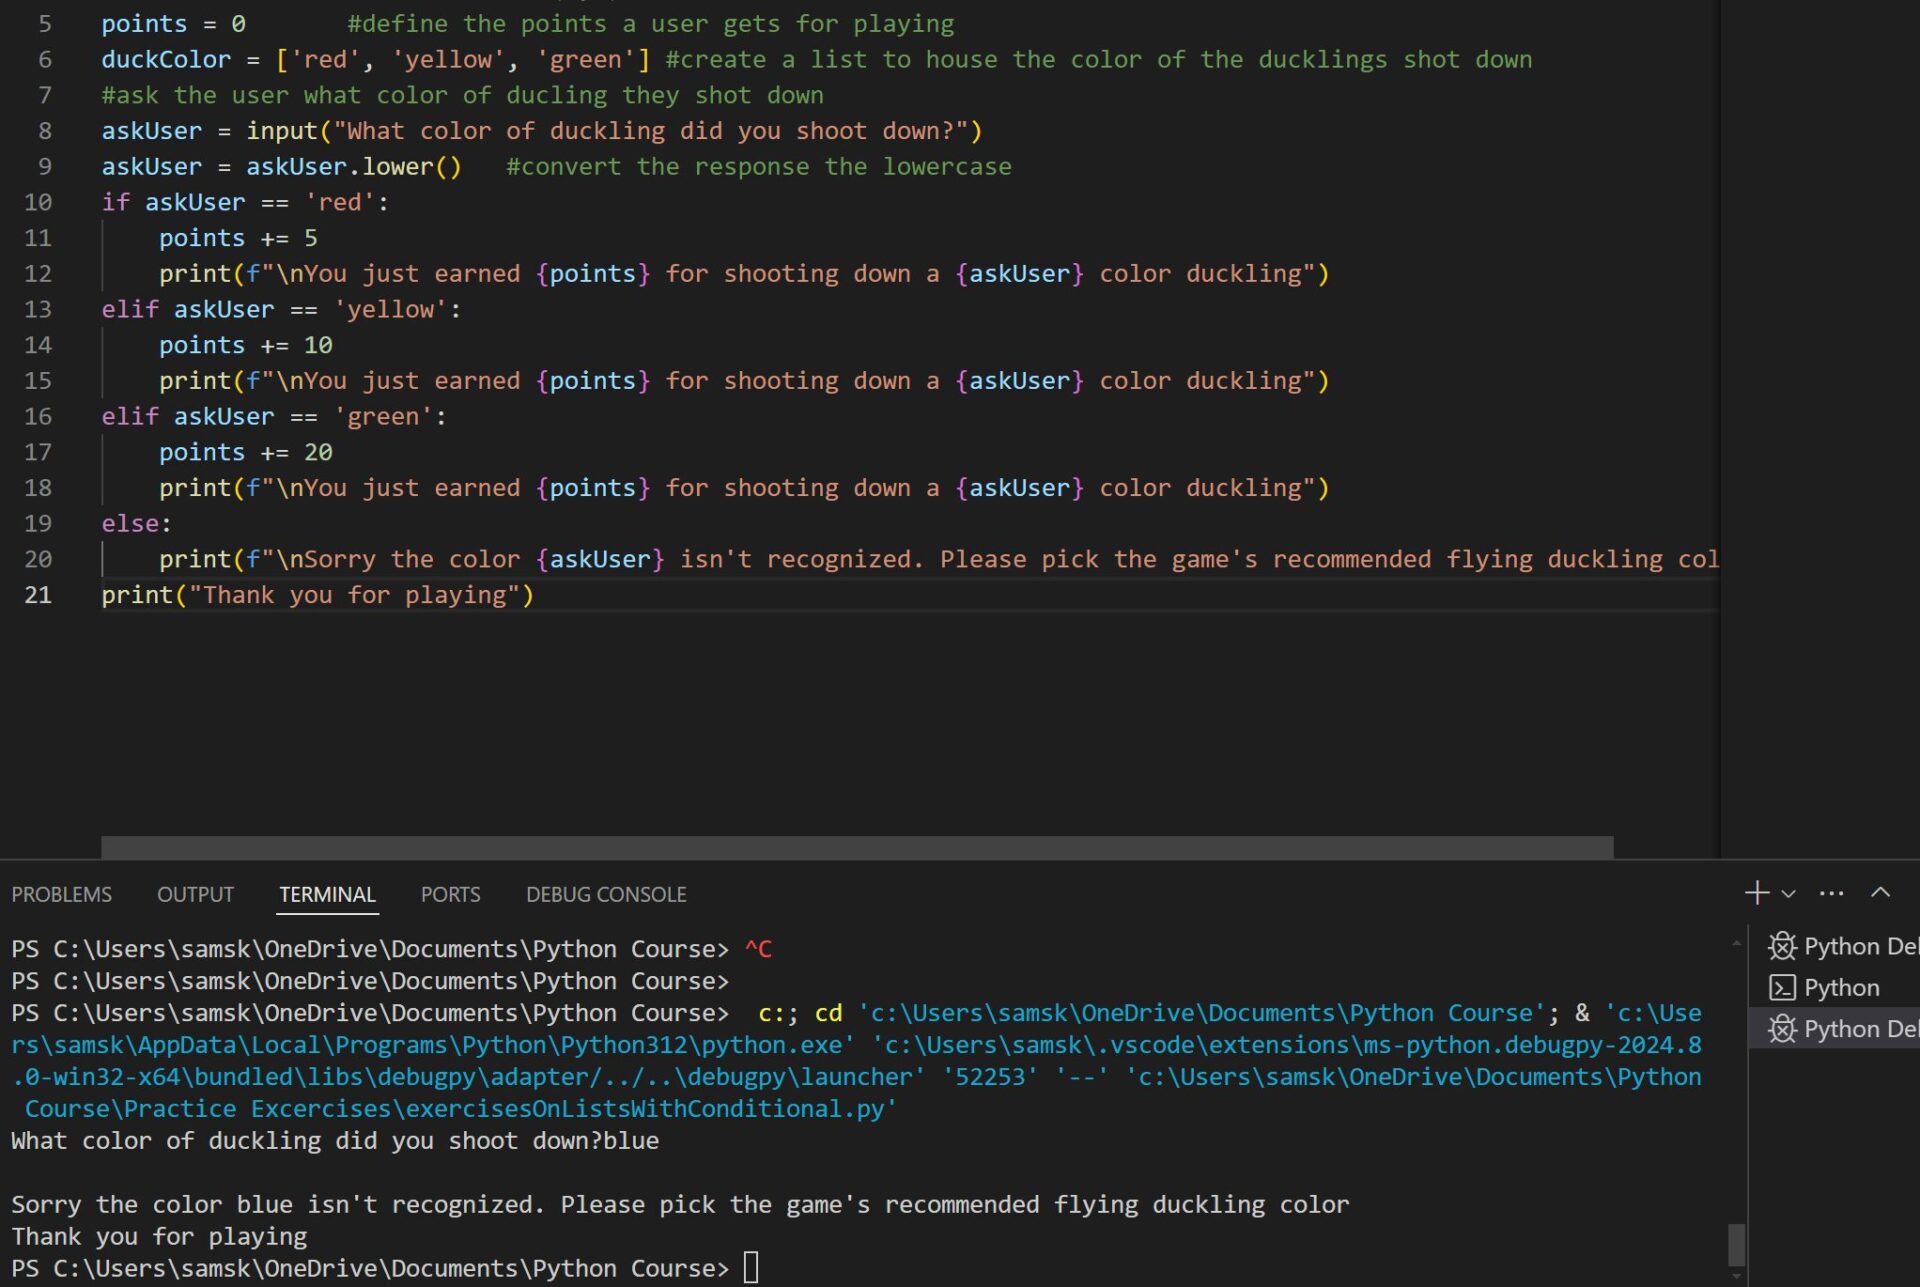Image resolution: width=1920 pixels, height=1287 pixels.
Task: Click the PROBLEMS tab in panel
Action: (x=60, y=893)
